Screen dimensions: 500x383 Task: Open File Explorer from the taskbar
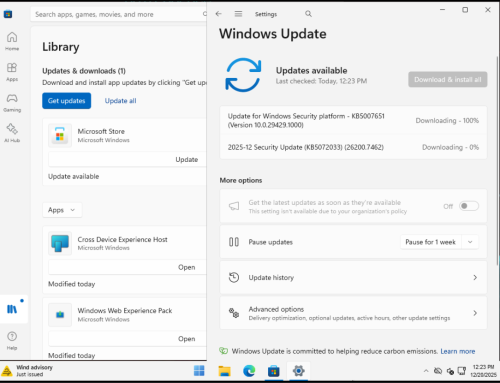[x=224, y=371]
